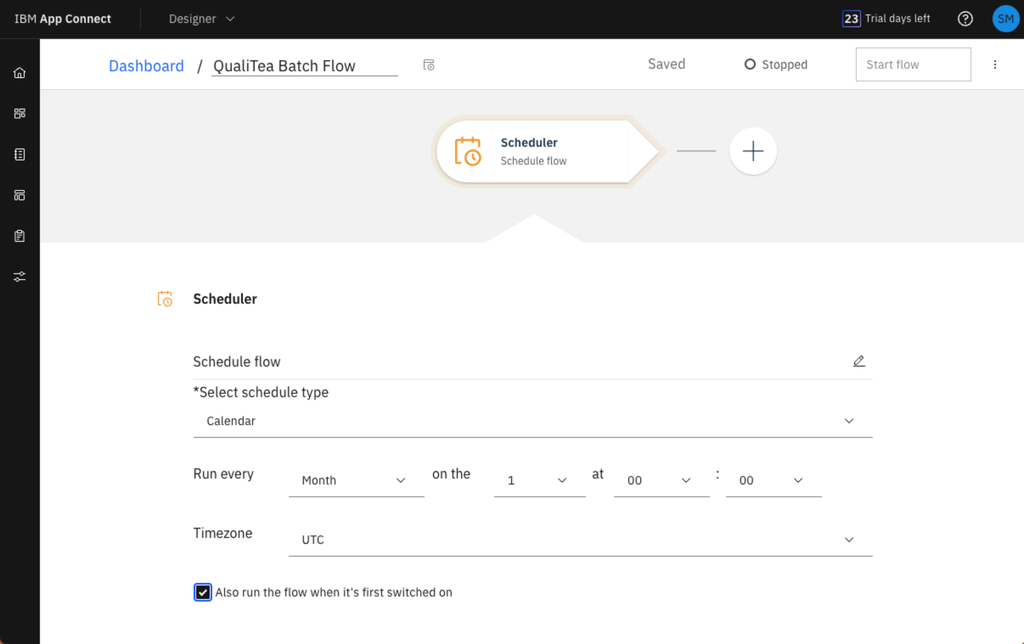1024x644 pixels.
Task: Click the flow documentation icon beside the title
Action: pos(428,64)
